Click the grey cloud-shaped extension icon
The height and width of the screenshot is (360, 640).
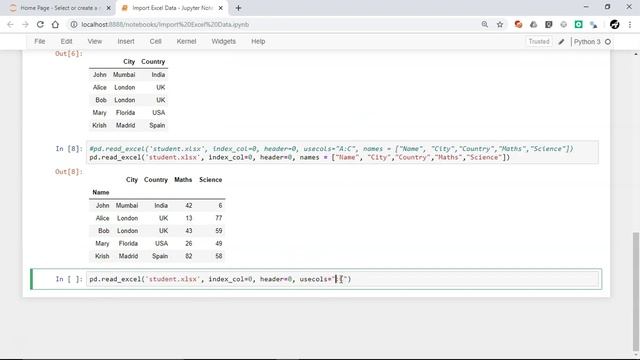coord(533,24)
